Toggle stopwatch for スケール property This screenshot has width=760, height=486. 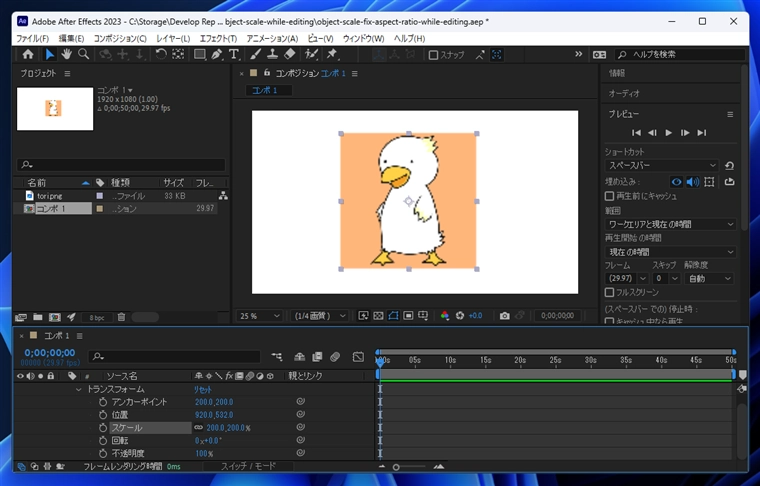[103, 428]
